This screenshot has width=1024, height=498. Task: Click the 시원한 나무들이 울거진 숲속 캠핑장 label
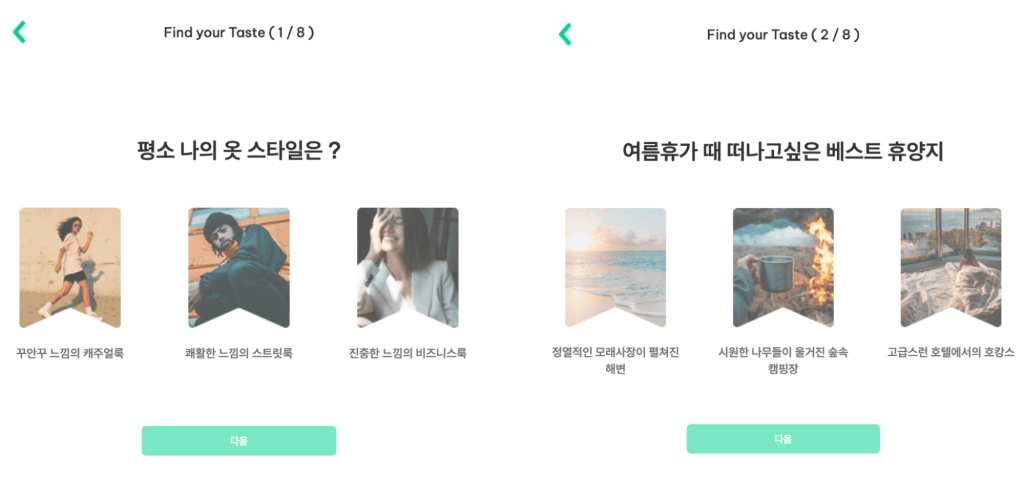coord(783,361)
